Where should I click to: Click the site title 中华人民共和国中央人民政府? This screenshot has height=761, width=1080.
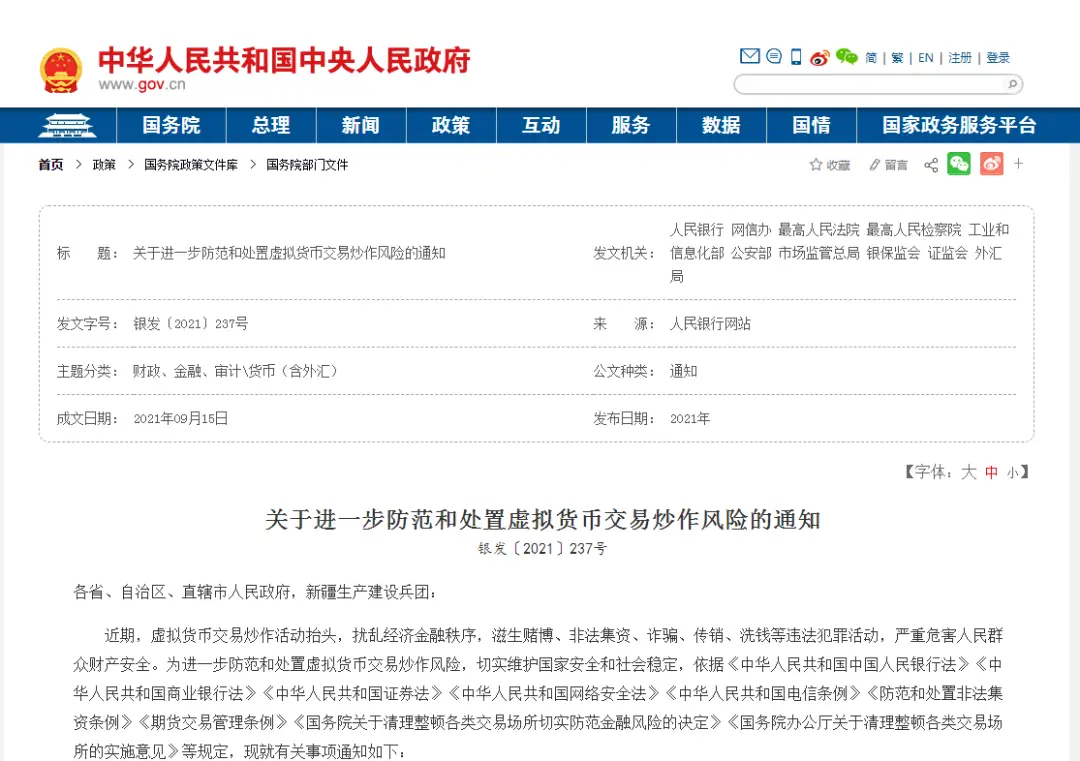(x=284, y=61)
